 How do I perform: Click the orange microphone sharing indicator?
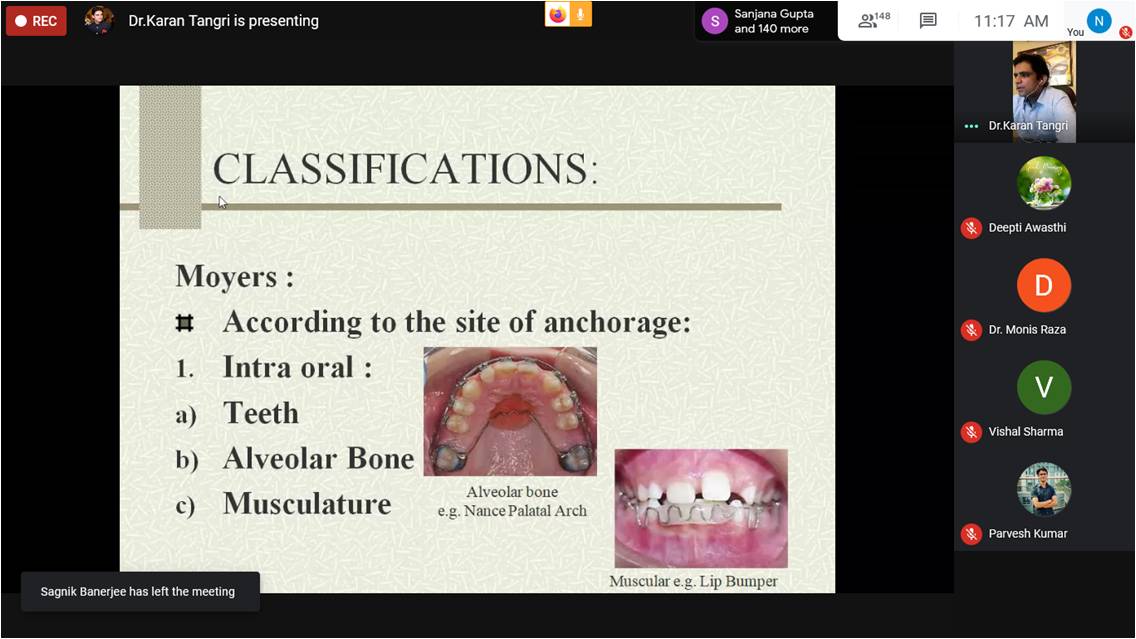click(x=581, y=14)
